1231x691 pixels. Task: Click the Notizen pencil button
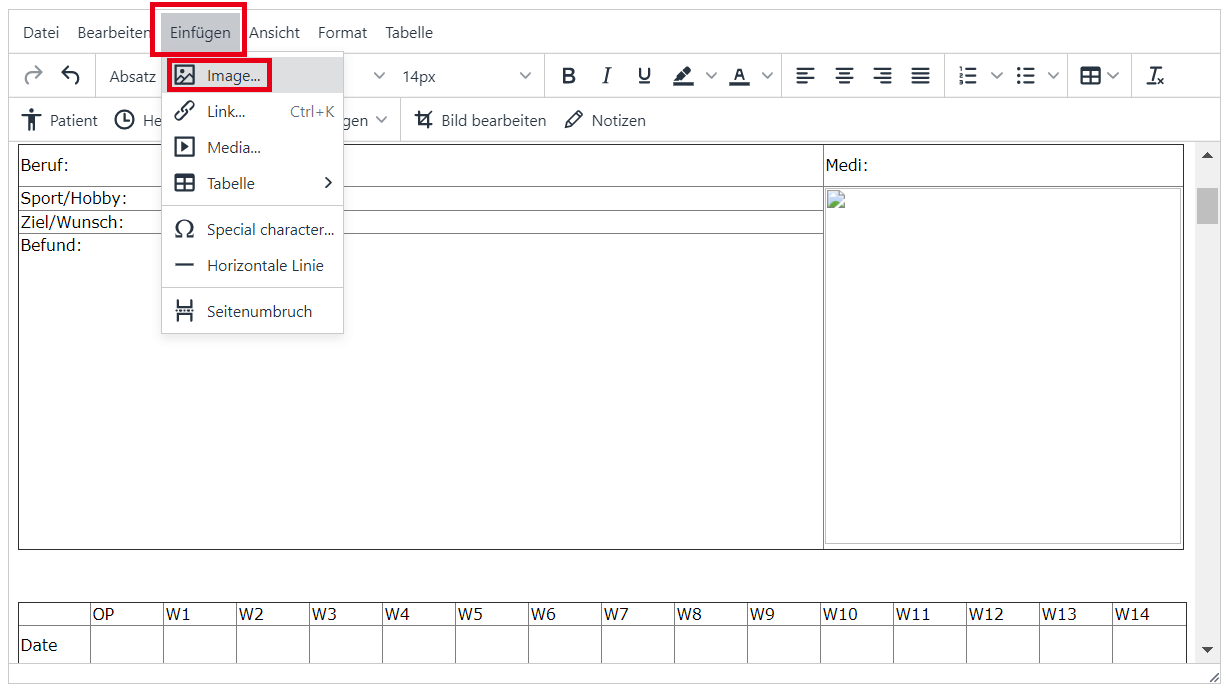point(605,120)
